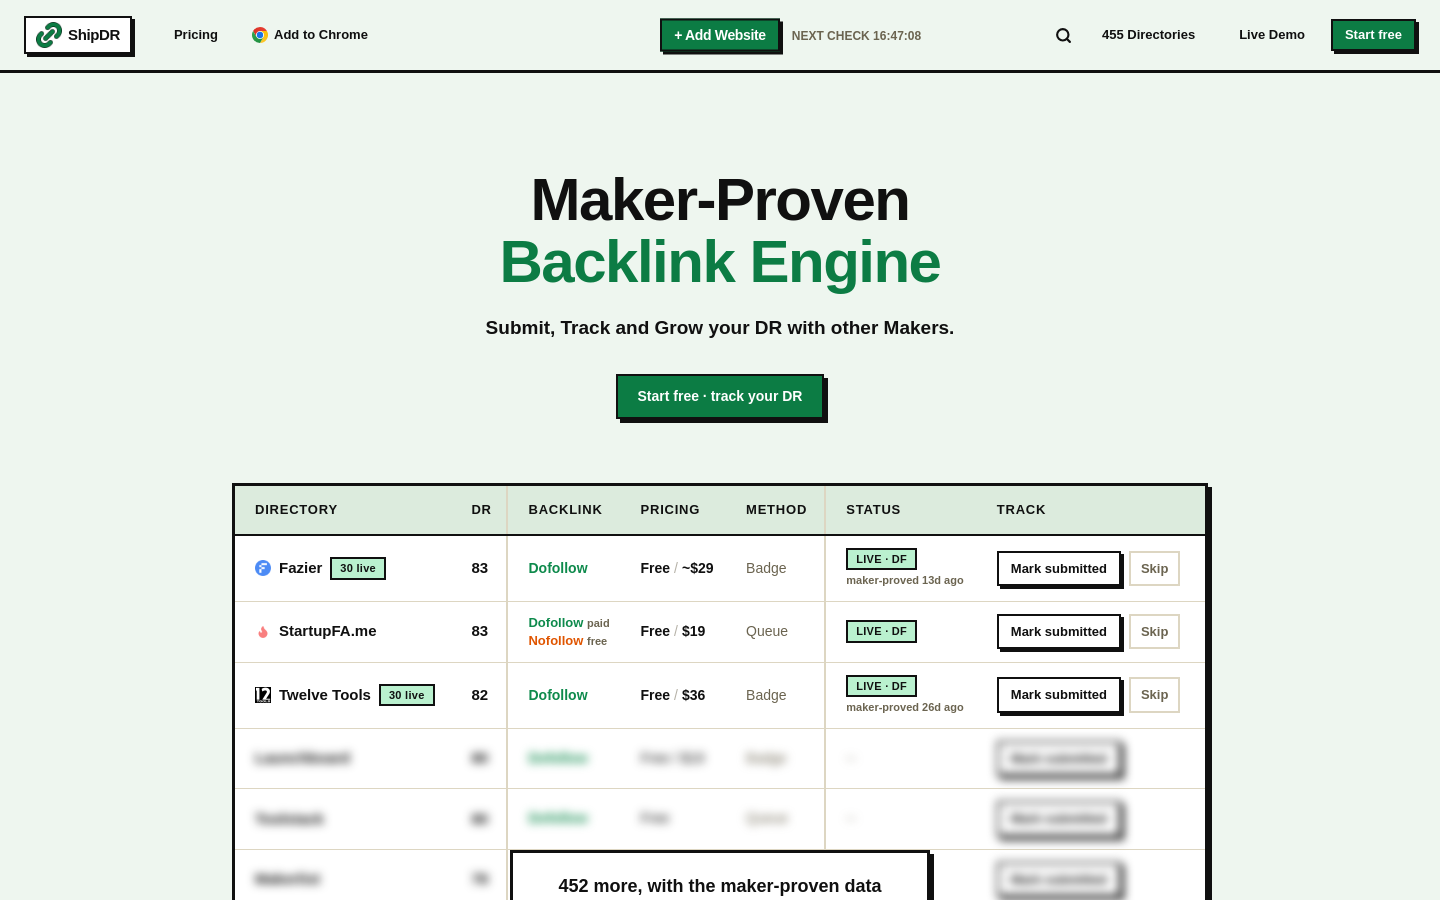
Task: Click DR value 82 for Twelve Tools
Action: click(480, 695)
